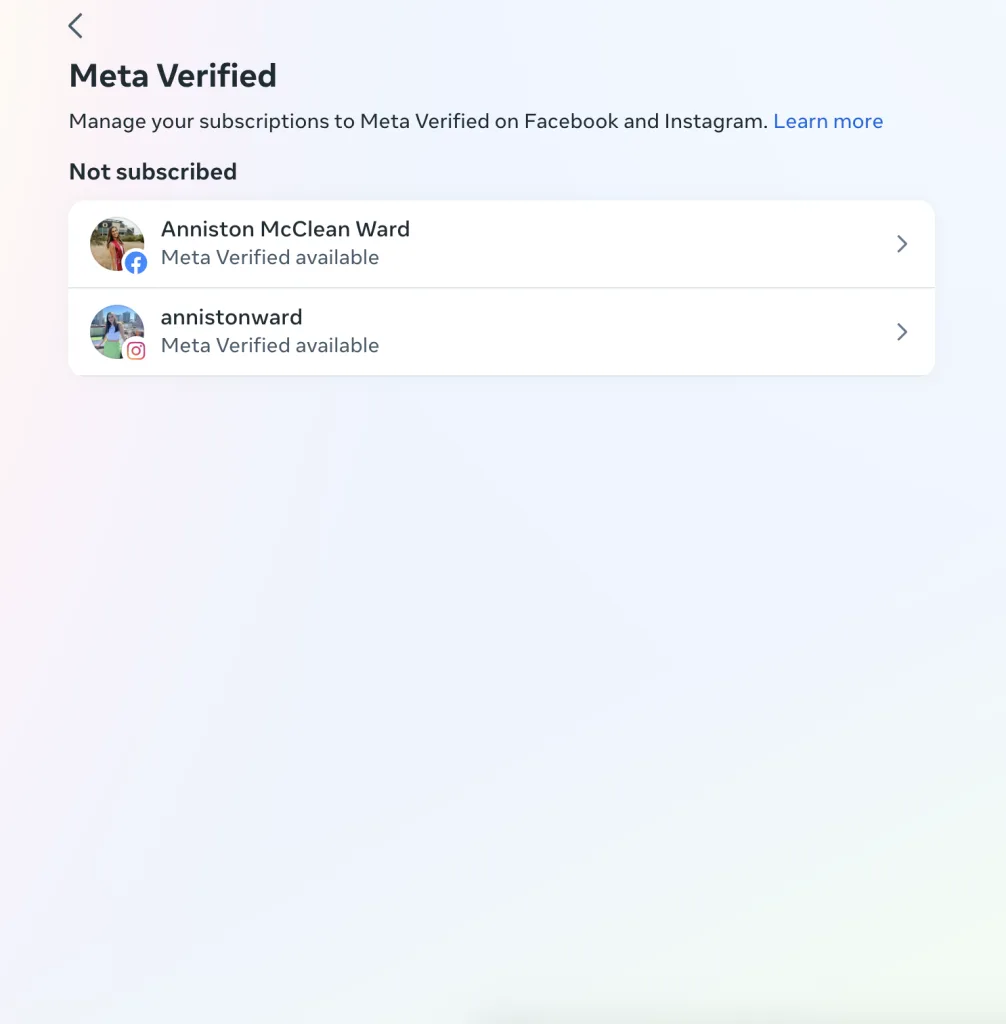Image resolution: width=1006 pixels, height=1024 pixels.
Task: Click the Meta Verified page title
Action: pos(173,76)
